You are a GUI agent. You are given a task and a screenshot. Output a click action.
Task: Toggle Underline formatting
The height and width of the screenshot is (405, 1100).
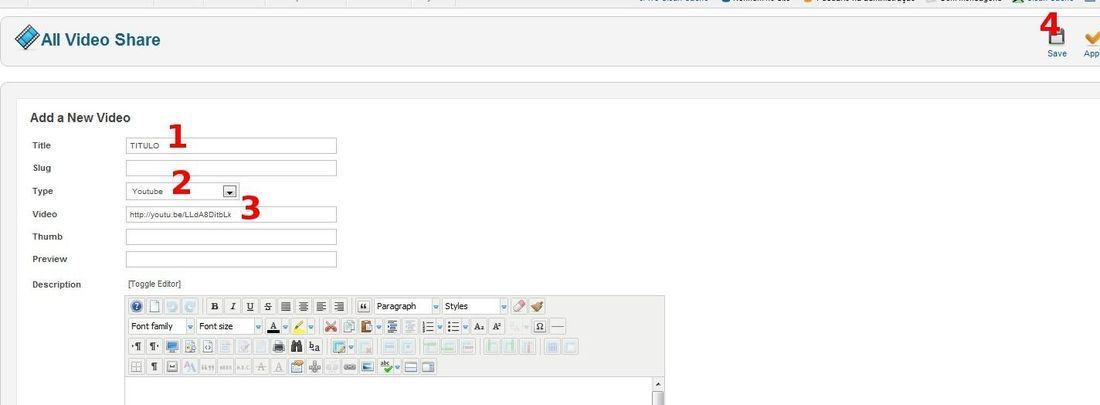coord(250,306)
